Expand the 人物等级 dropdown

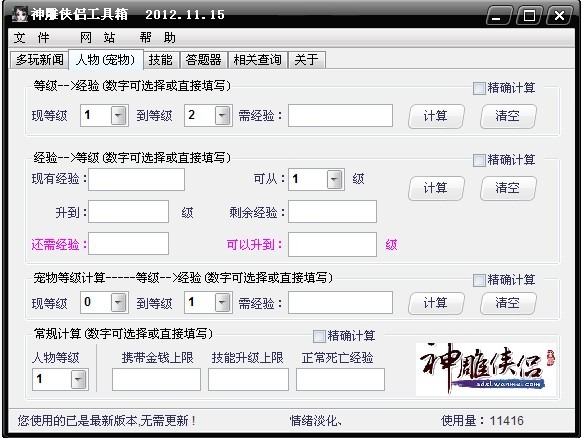tap(78, 380)
